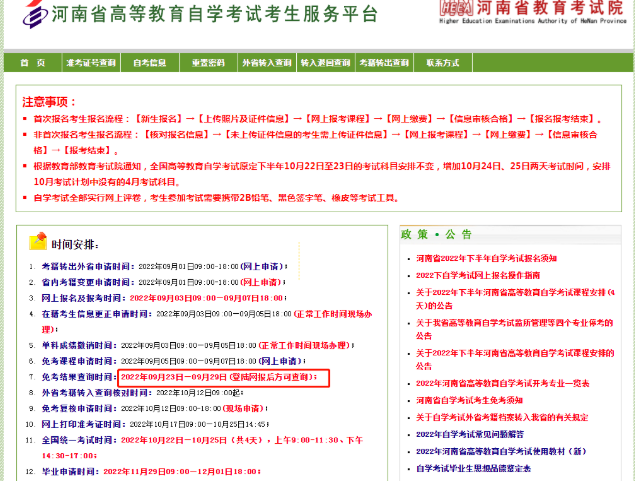Select 转入退回查询 navigation item

point(326,63)
